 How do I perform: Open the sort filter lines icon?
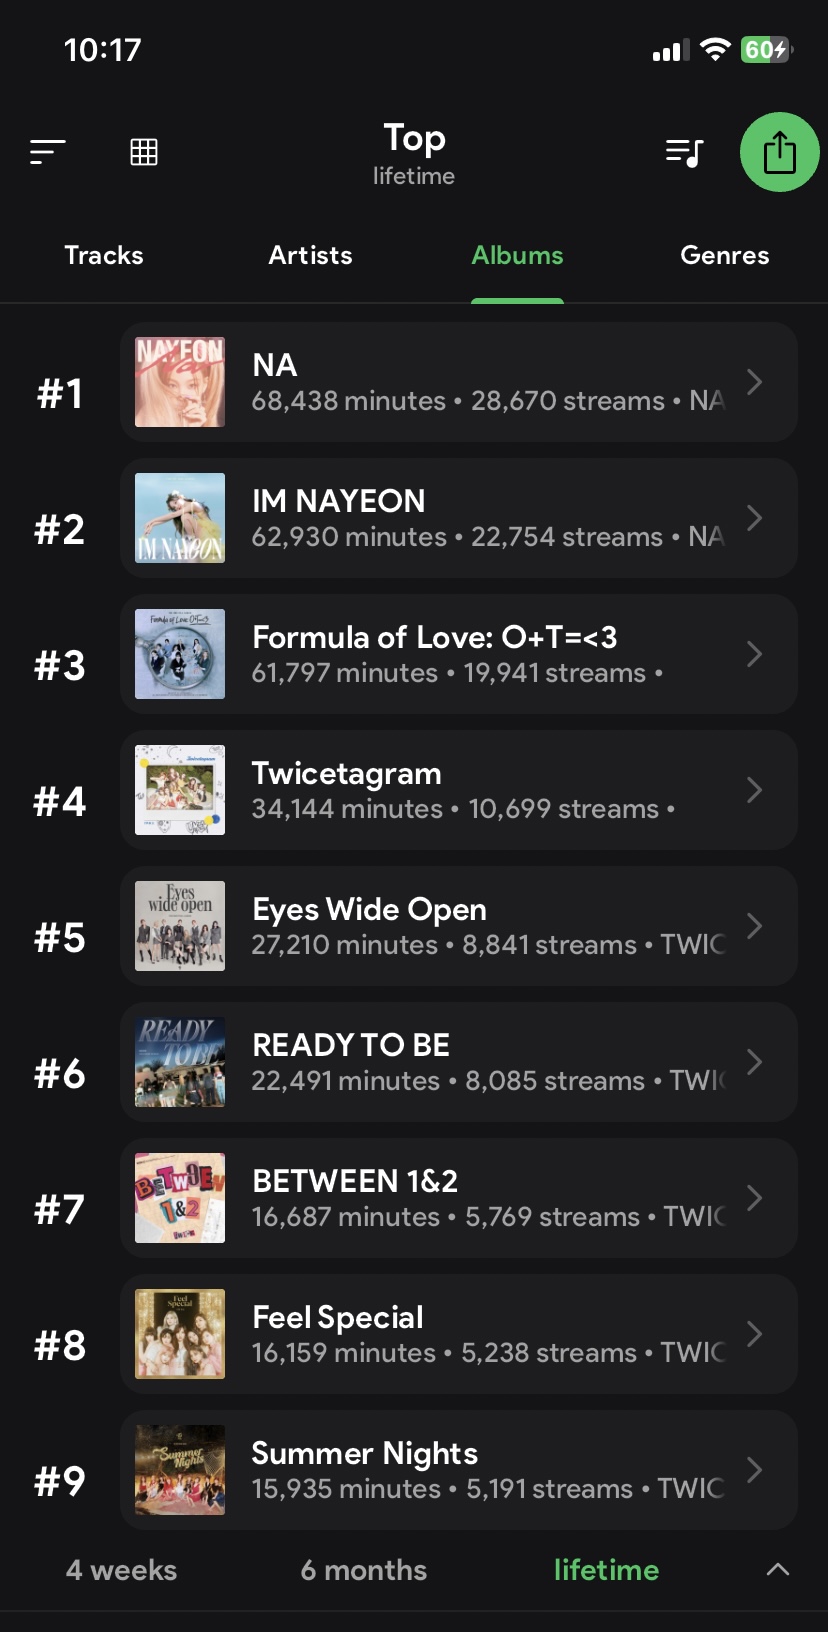[x=47, y=152]
